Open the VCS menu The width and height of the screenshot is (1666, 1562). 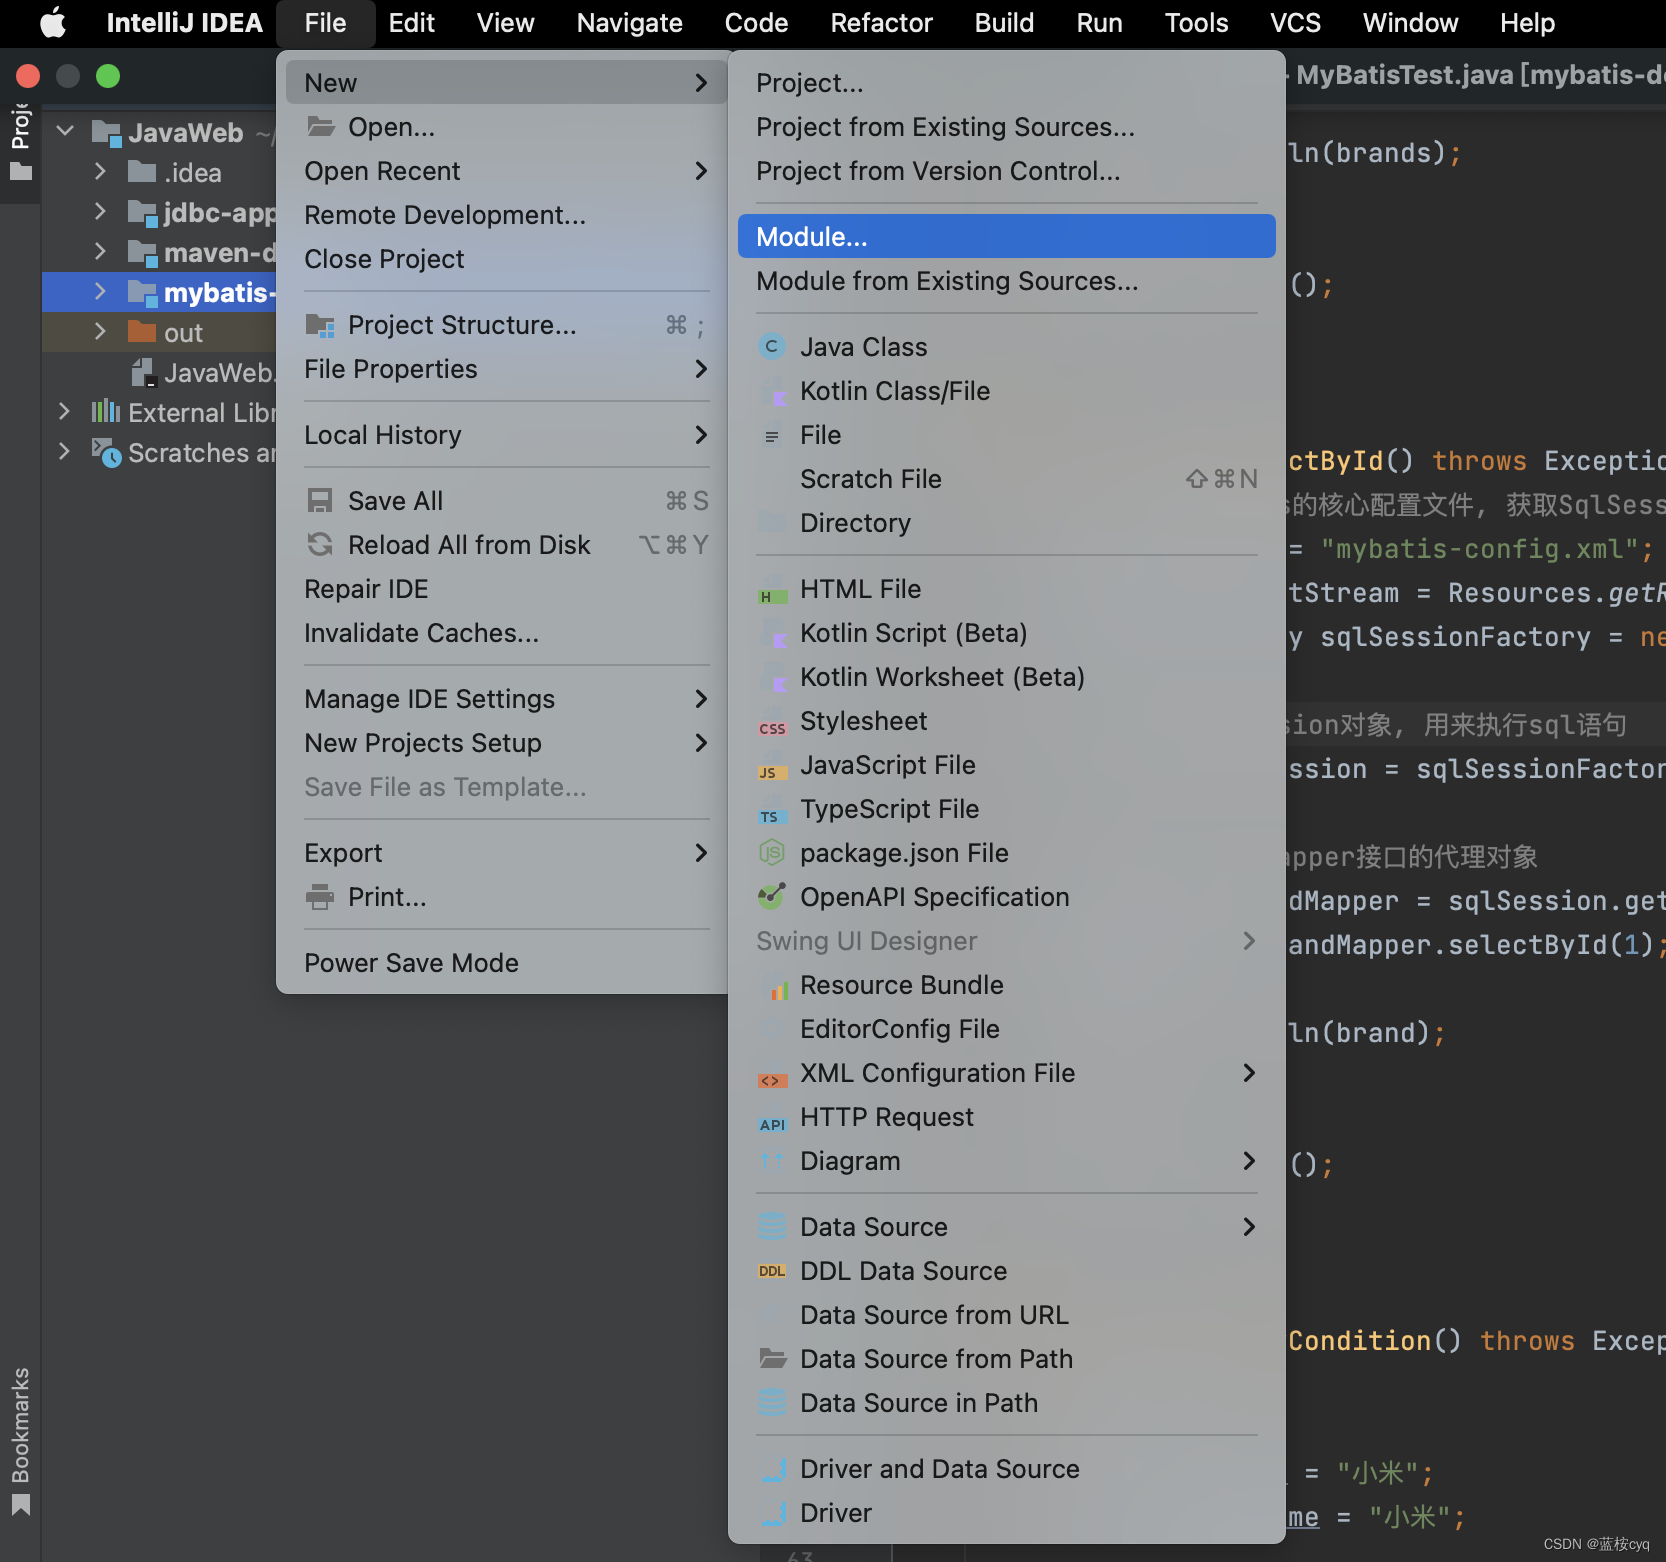click(1295, 23)
